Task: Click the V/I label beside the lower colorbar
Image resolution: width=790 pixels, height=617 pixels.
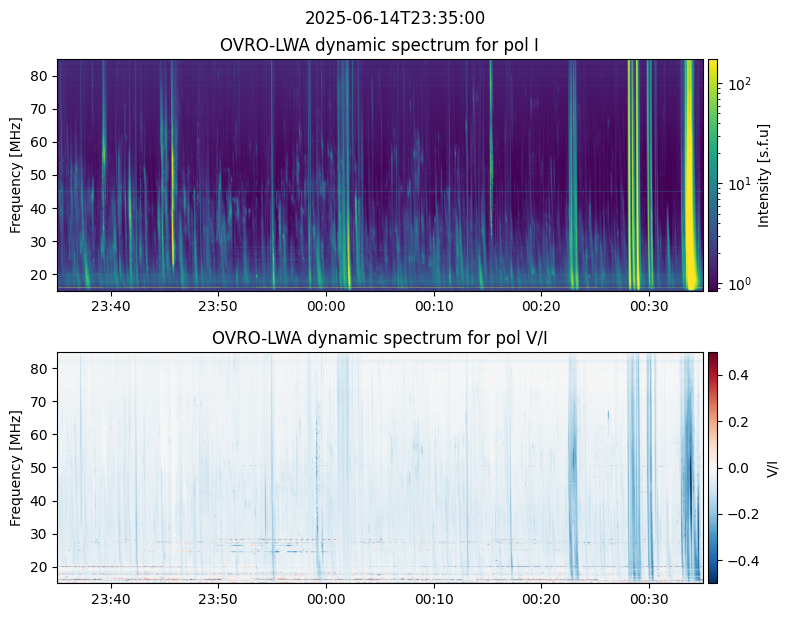Action: [x=772, y=467]
